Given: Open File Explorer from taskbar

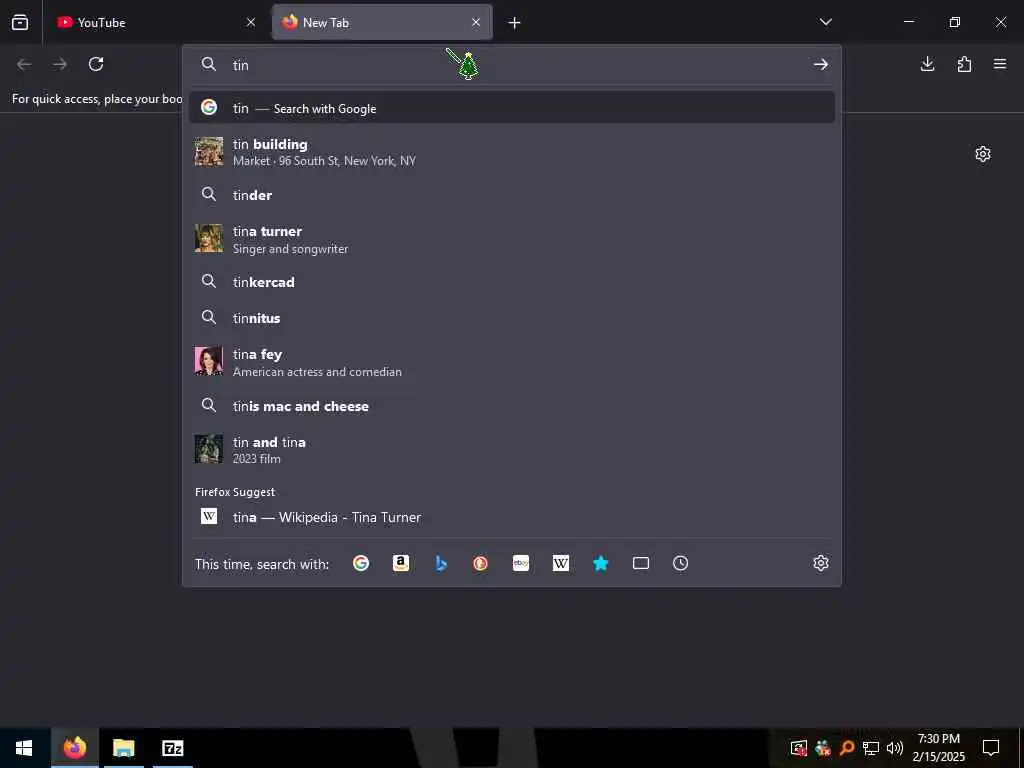Looking at the screenshot, I should pos(123,748).
